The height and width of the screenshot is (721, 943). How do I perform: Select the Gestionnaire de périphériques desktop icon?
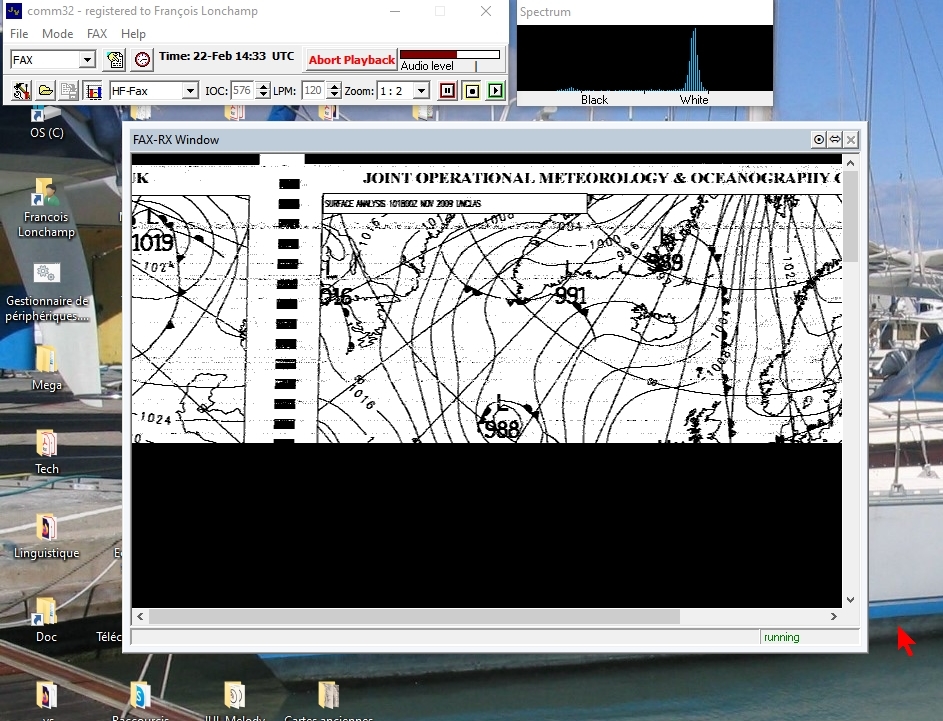(x=47, y=292)
